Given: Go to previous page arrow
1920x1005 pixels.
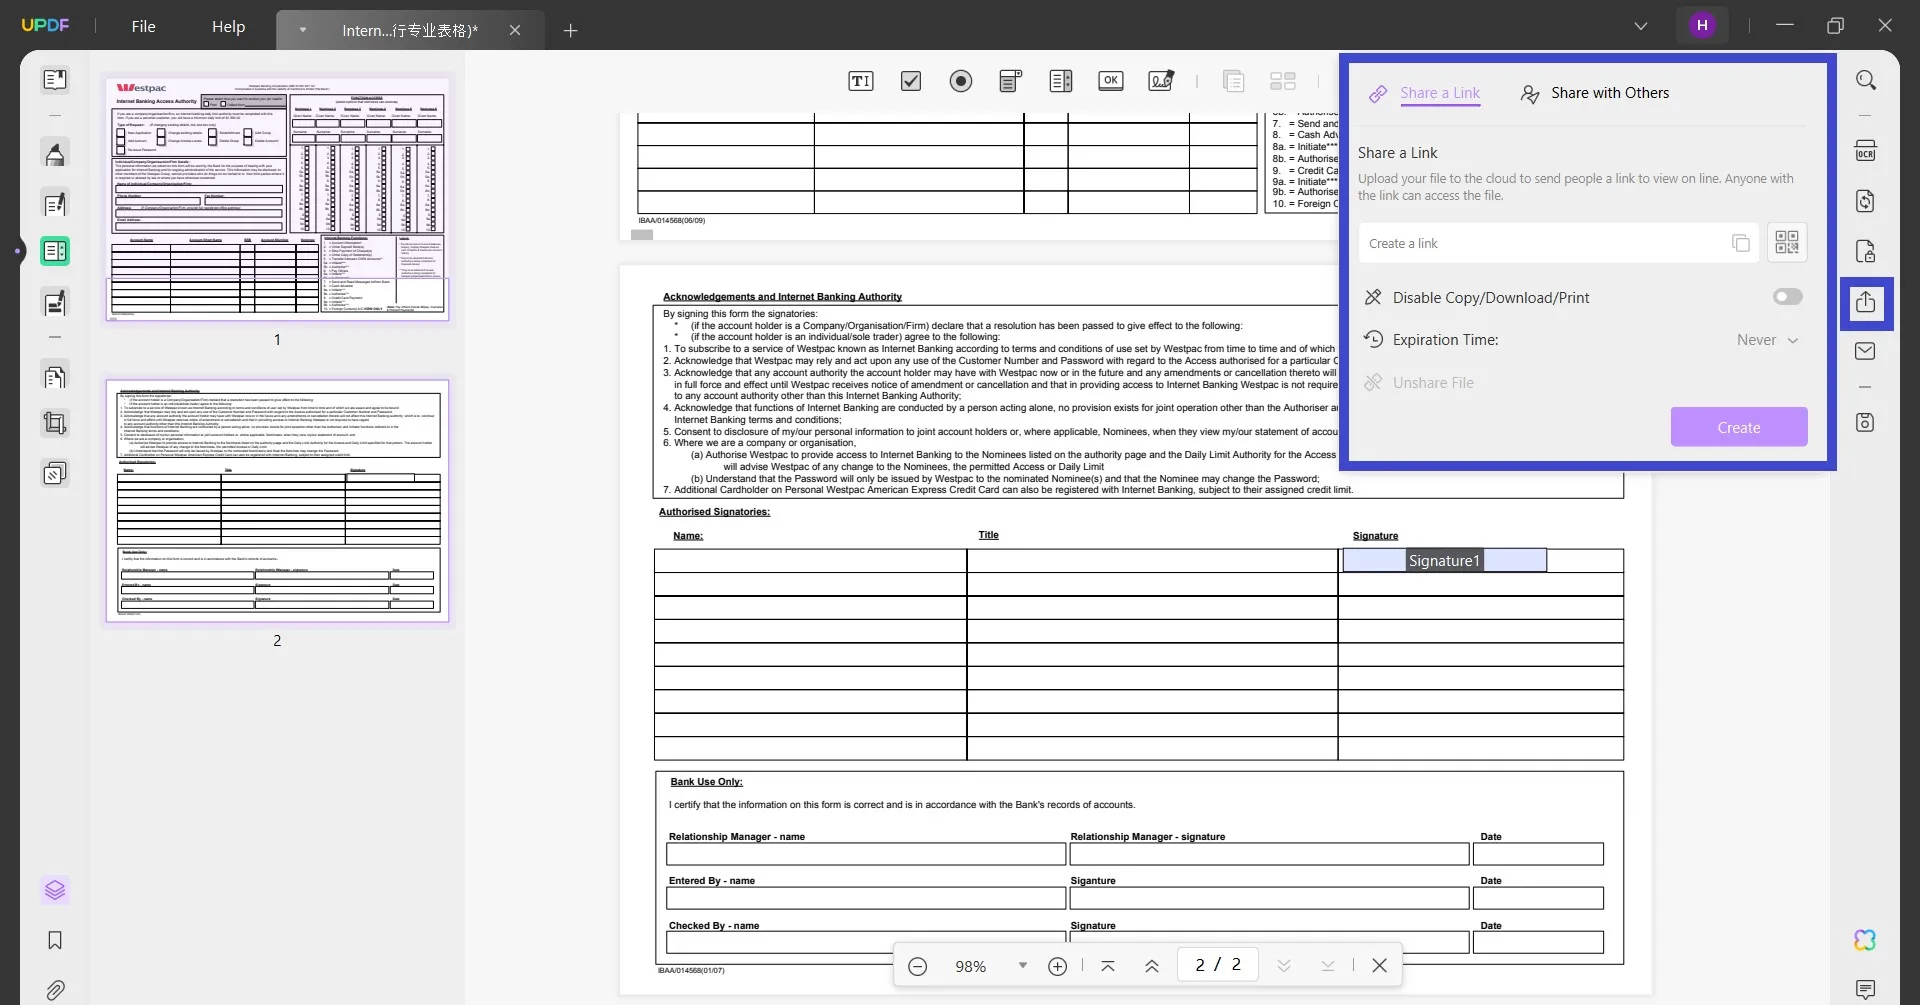Looking at the screenshot, I should (1152, 966).
